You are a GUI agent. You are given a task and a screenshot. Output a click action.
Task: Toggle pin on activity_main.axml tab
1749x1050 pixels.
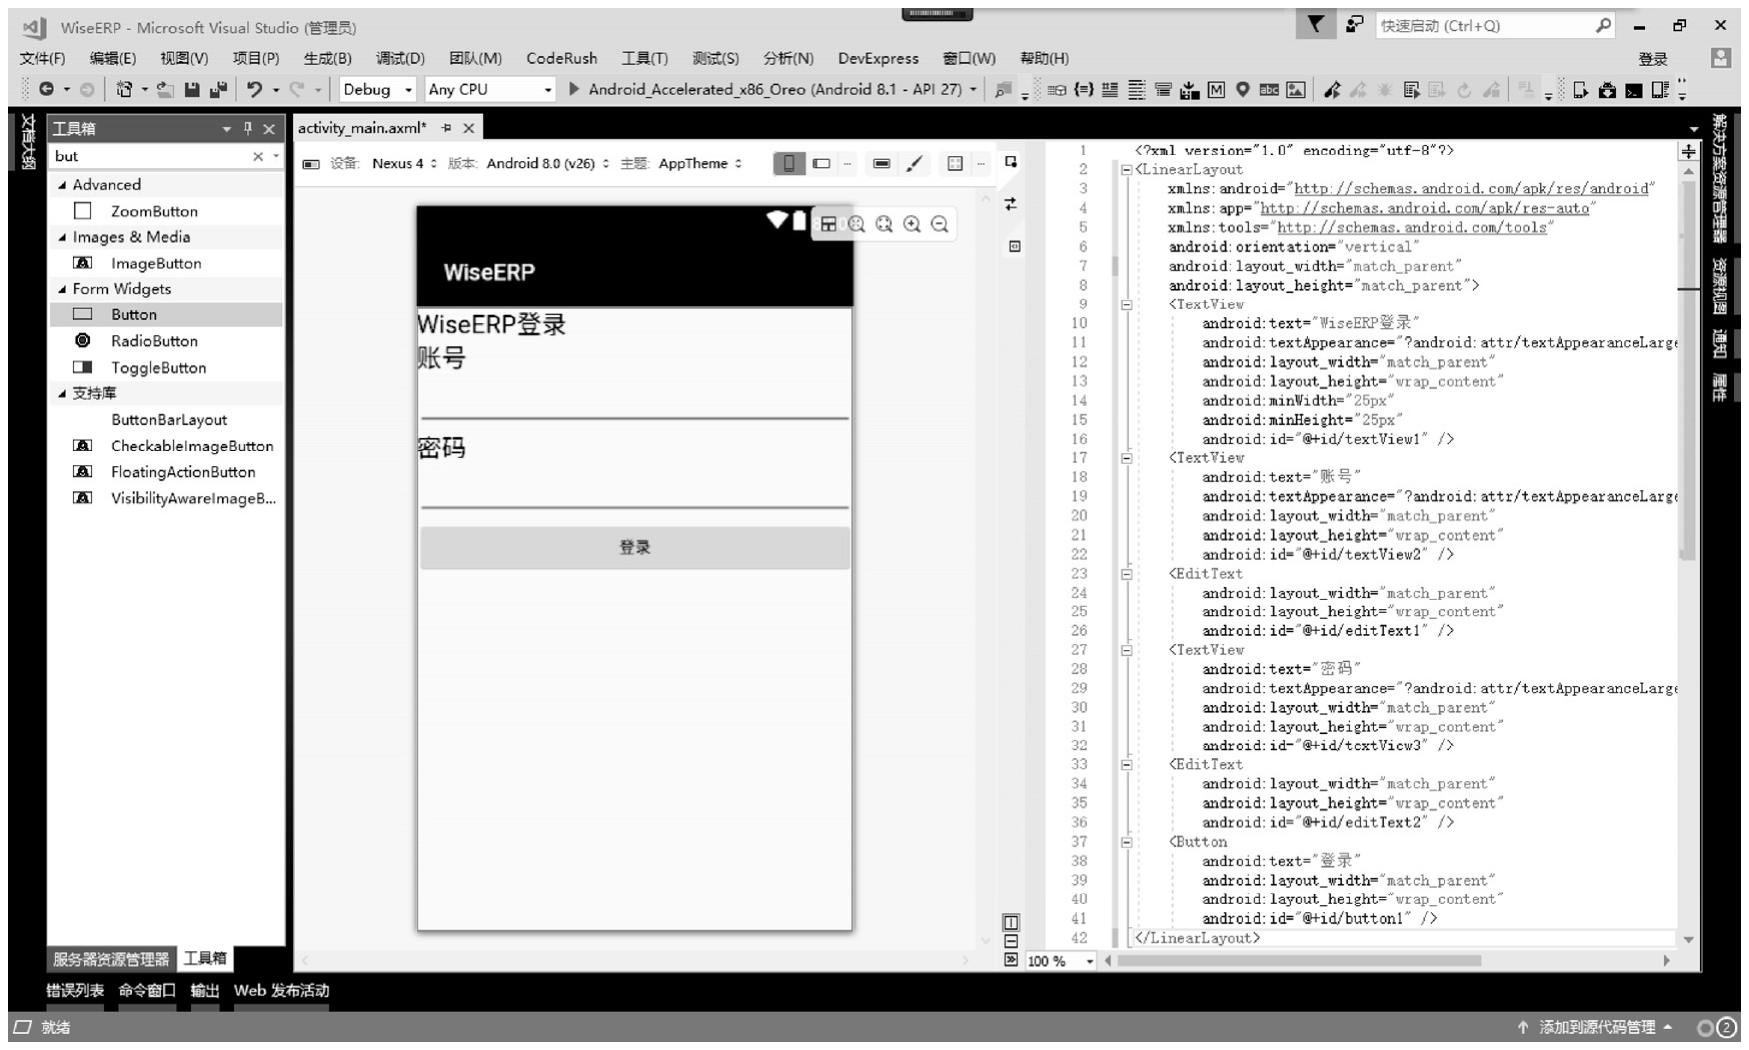(446, 128)
